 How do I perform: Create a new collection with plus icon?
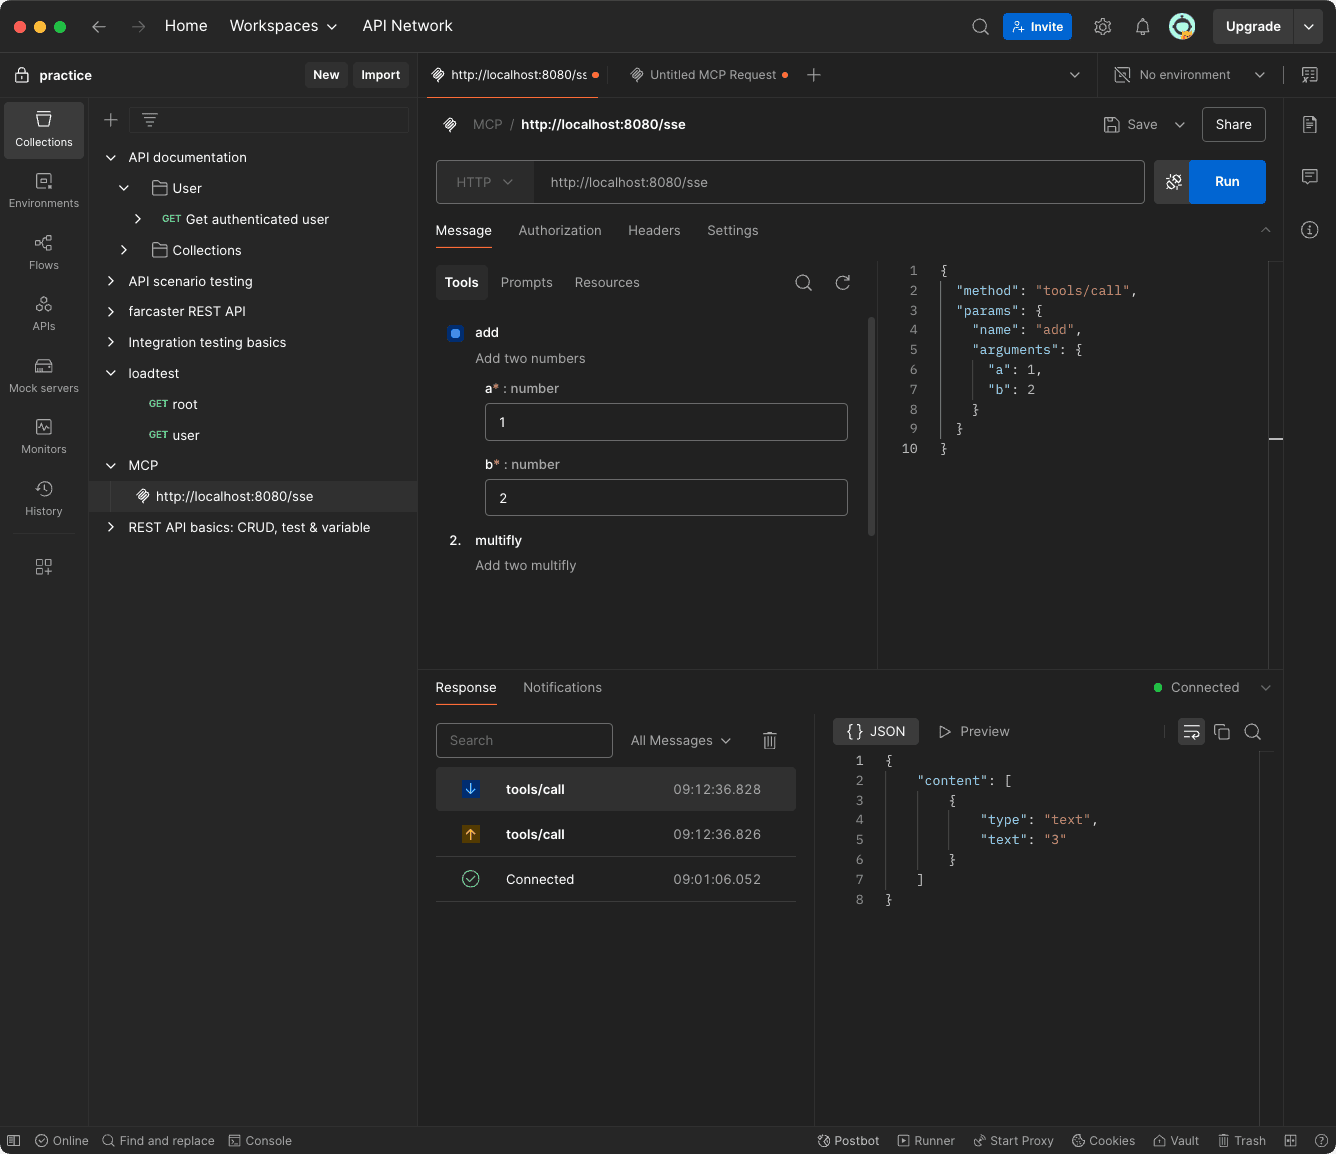click(111, 120)
